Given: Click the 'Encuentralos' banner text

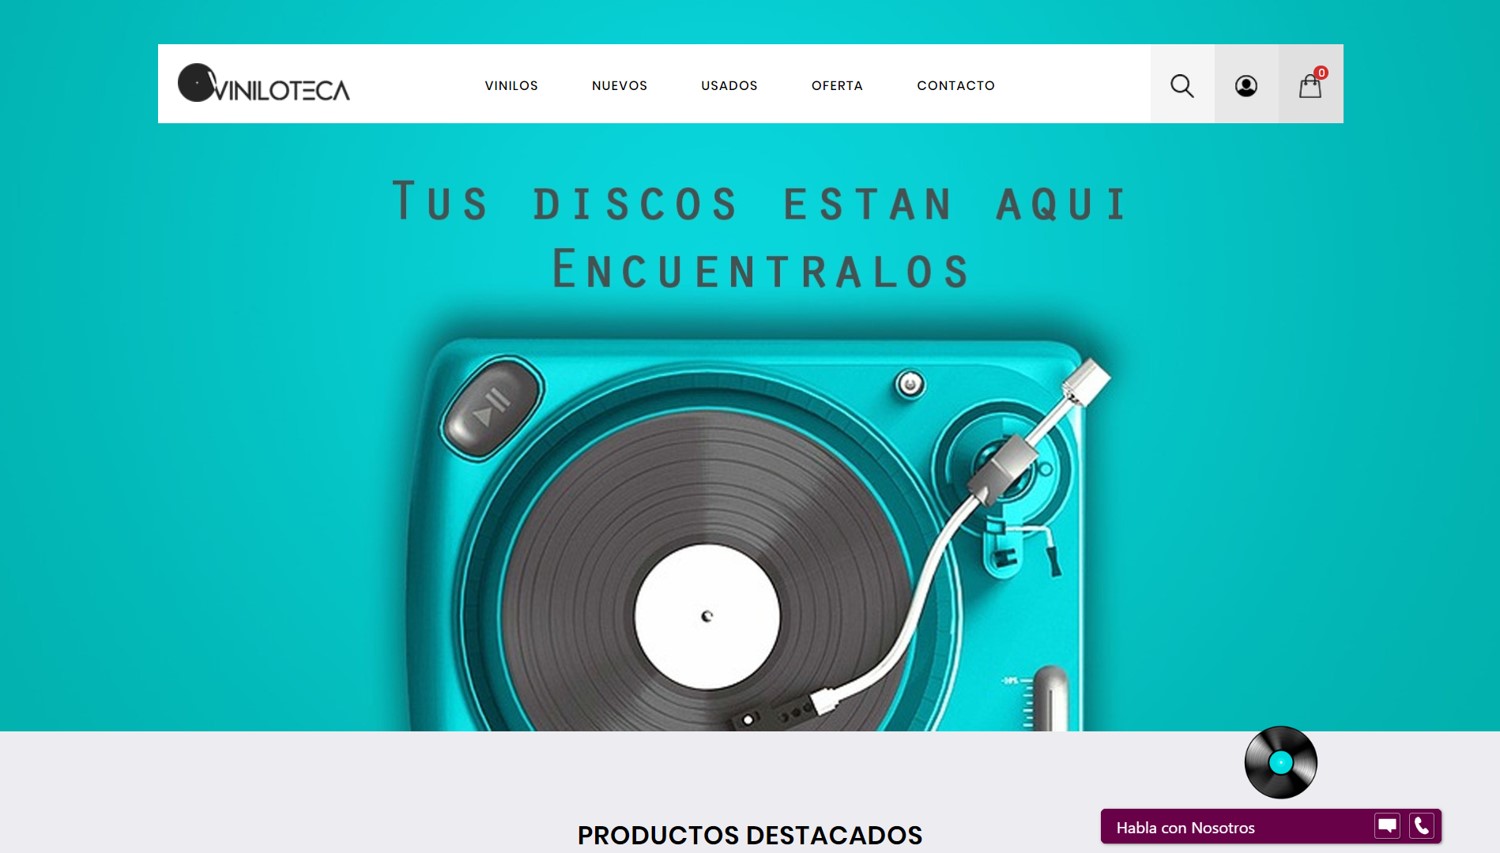Looking at the screenshot, I should (x=761, y=269).
